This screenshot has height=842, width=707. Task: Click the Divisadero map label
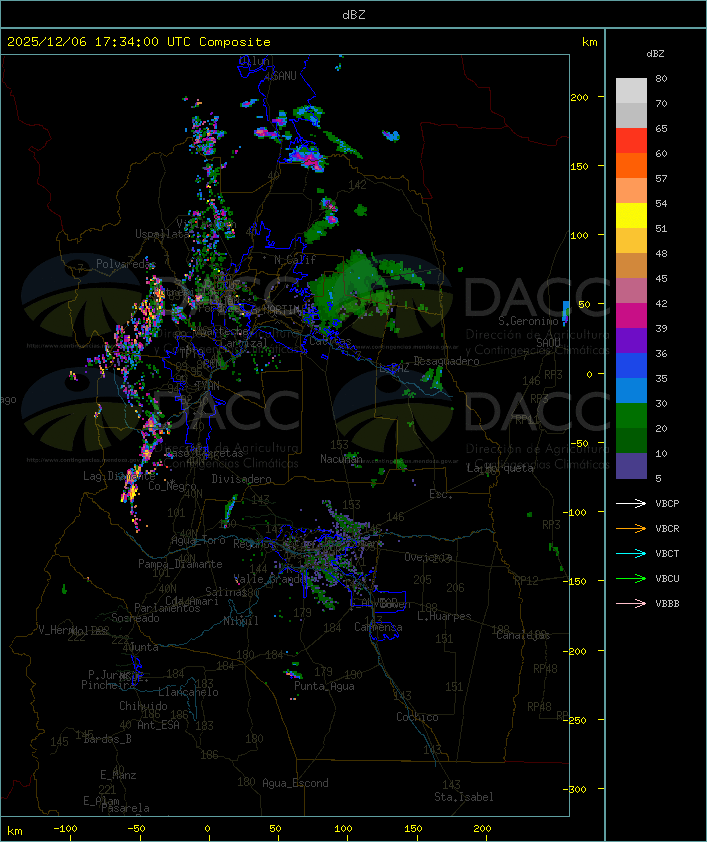[x=241, y=478]
